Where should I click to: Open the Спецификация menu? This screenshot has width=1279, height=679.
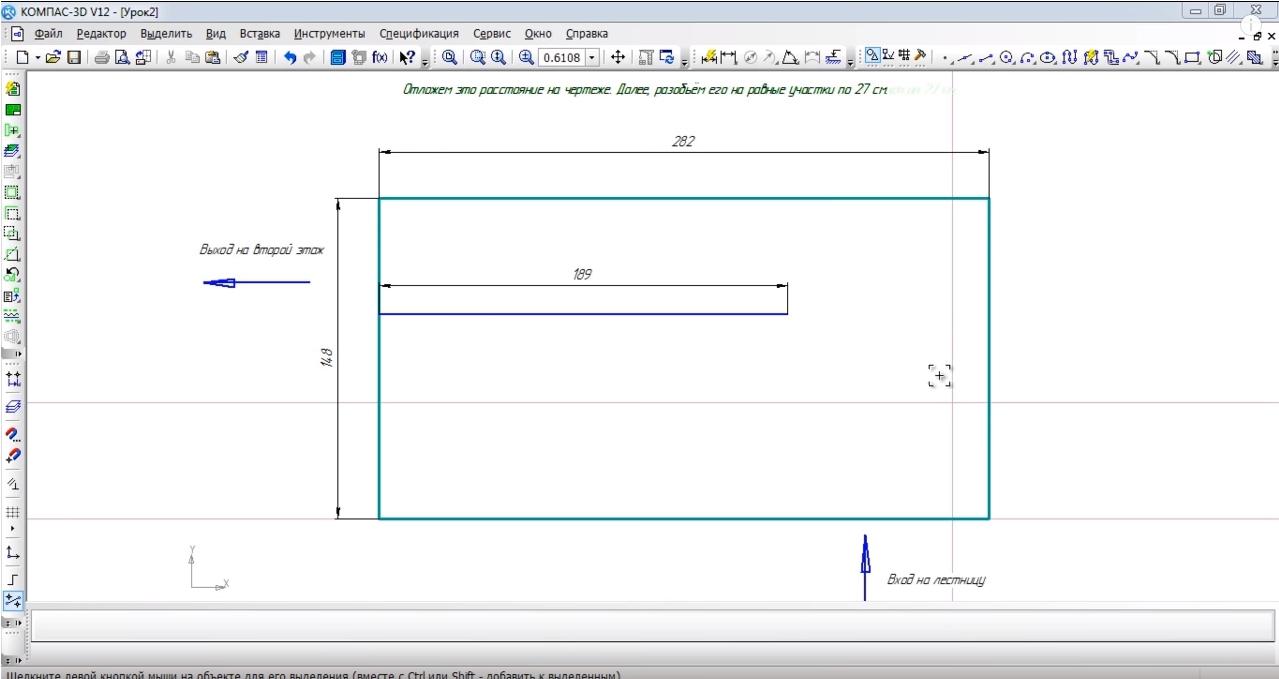click(418, 34)
